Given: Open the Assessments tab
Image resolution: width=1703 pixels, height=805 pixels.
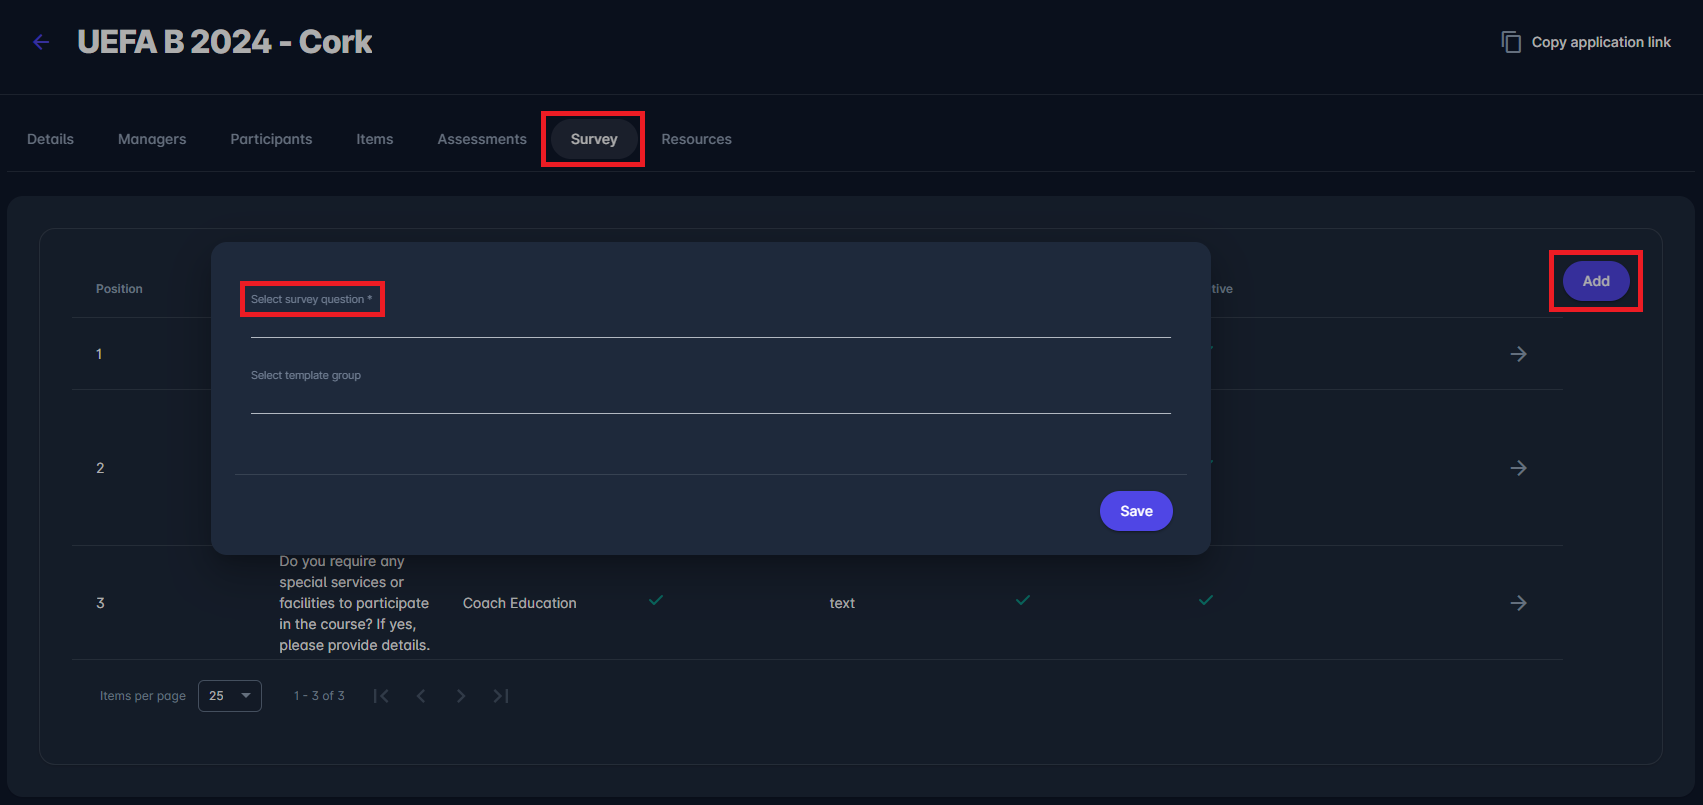Looking at the screenshot, I should 481,139.
